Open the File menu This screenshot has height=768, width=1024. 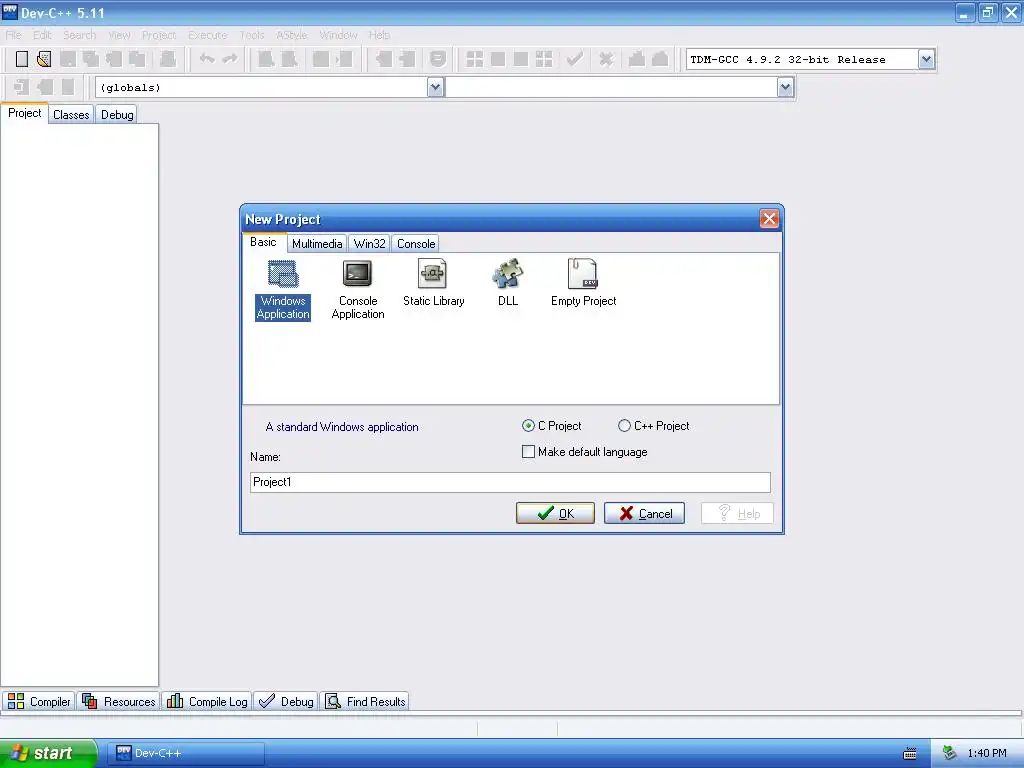coord(14,35)
